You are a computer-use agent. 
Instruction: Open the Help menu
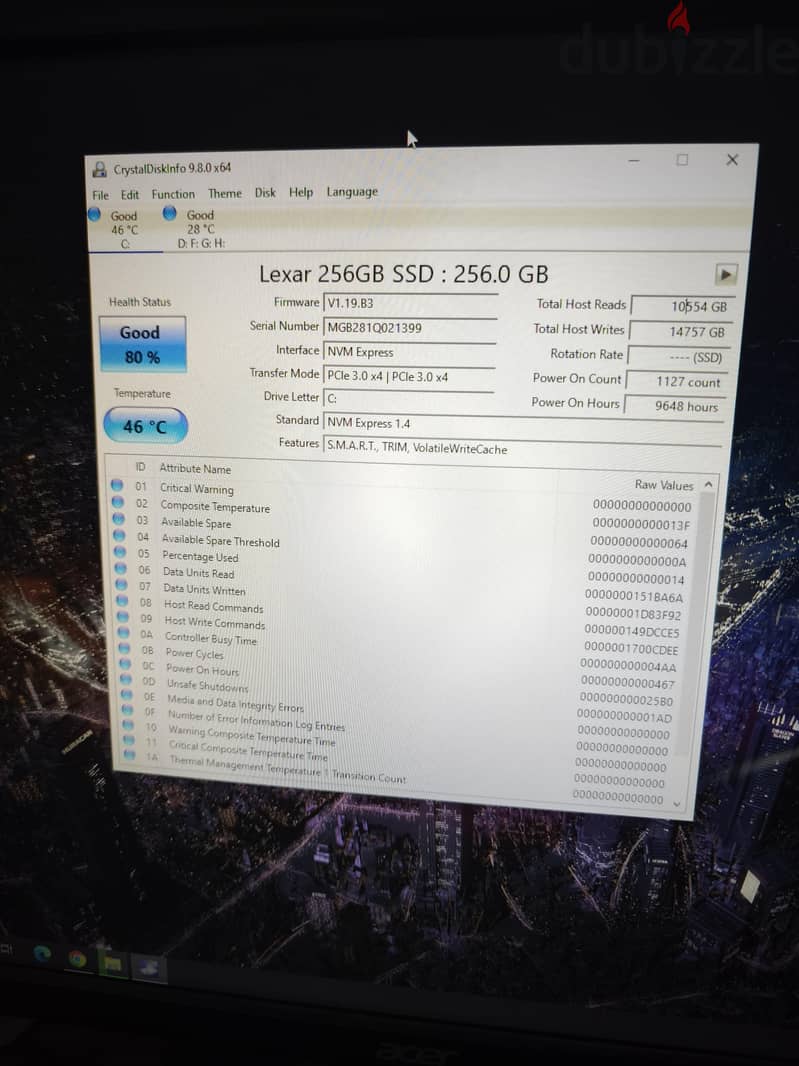tap(301, 192)
